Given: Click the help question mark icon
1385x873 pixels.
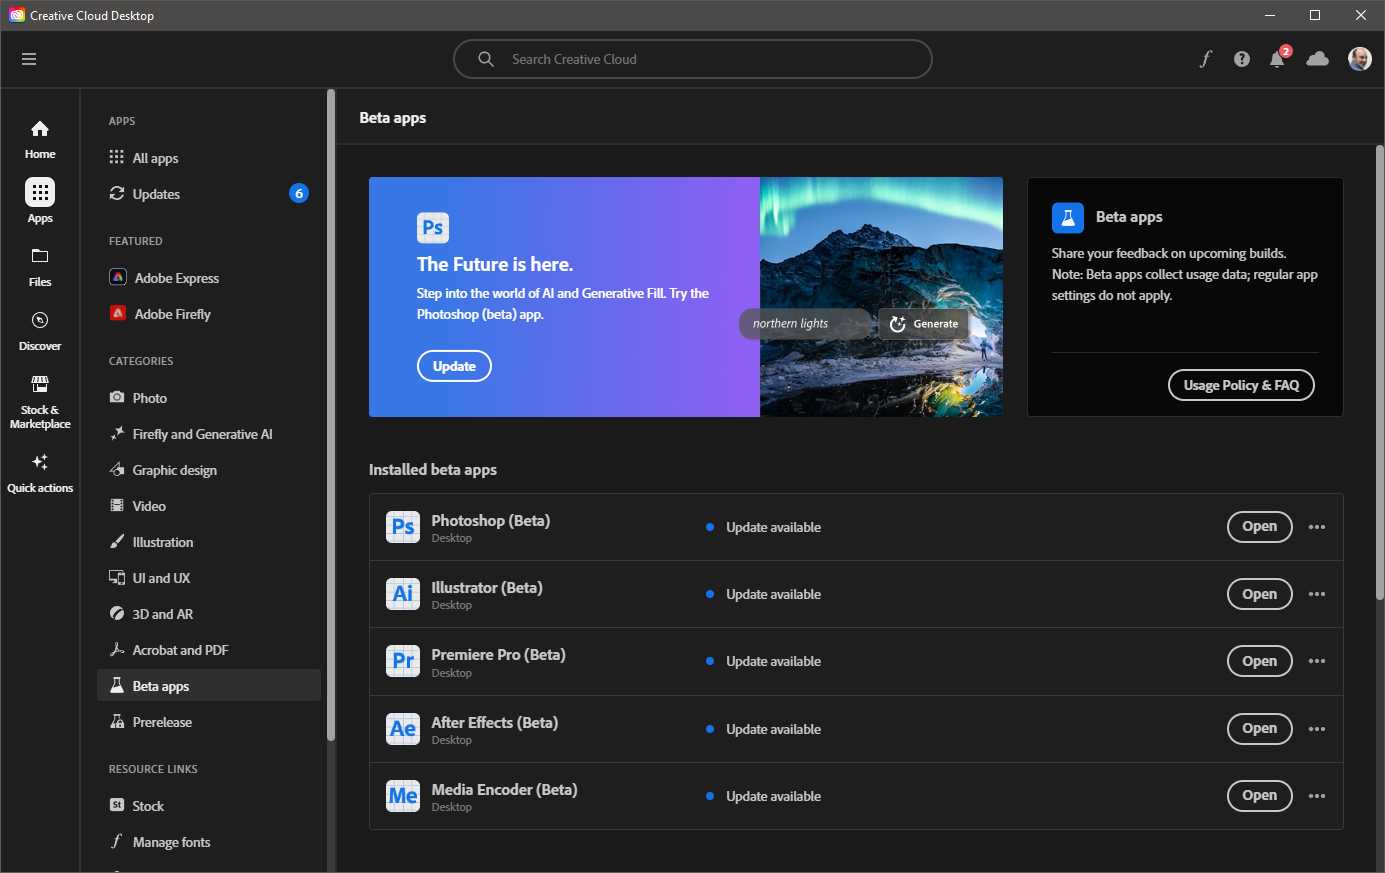Looking at the screenshot, I should [1241, 59].
